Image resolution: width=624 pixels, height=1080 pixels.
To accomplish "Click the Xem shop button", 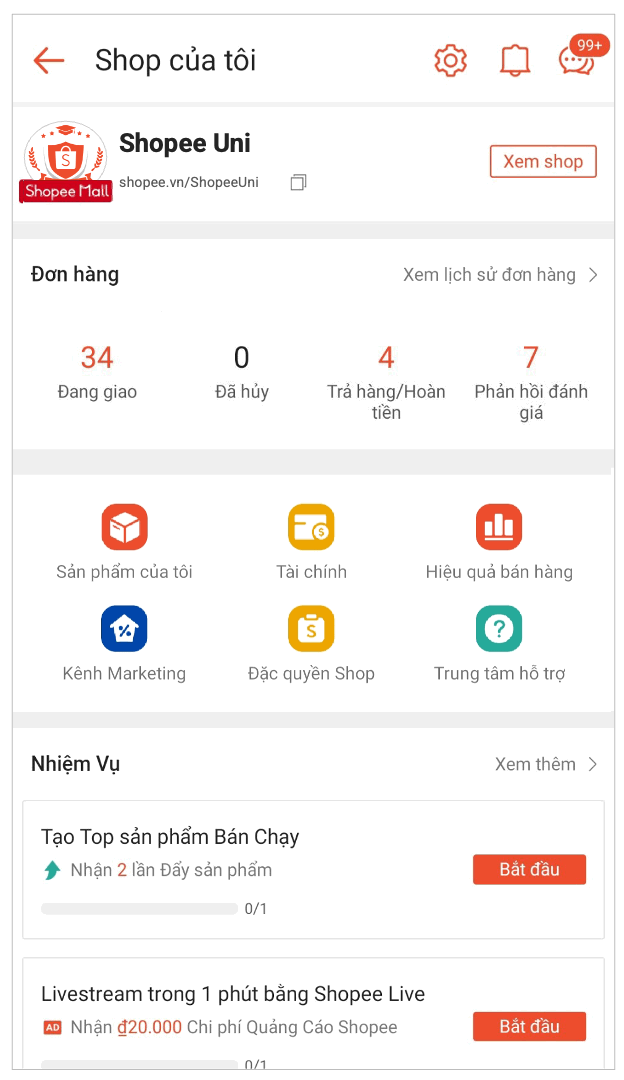I will (x=543, y=162).
